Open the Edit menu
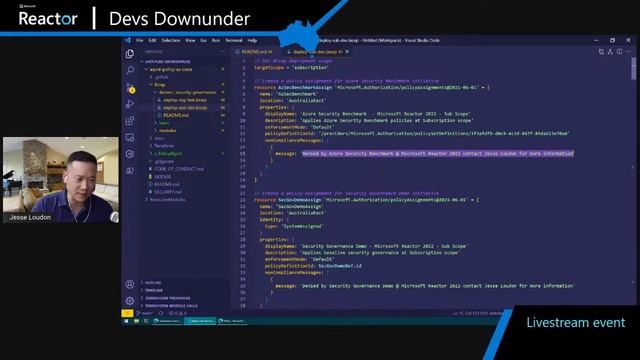 point(152,40)
